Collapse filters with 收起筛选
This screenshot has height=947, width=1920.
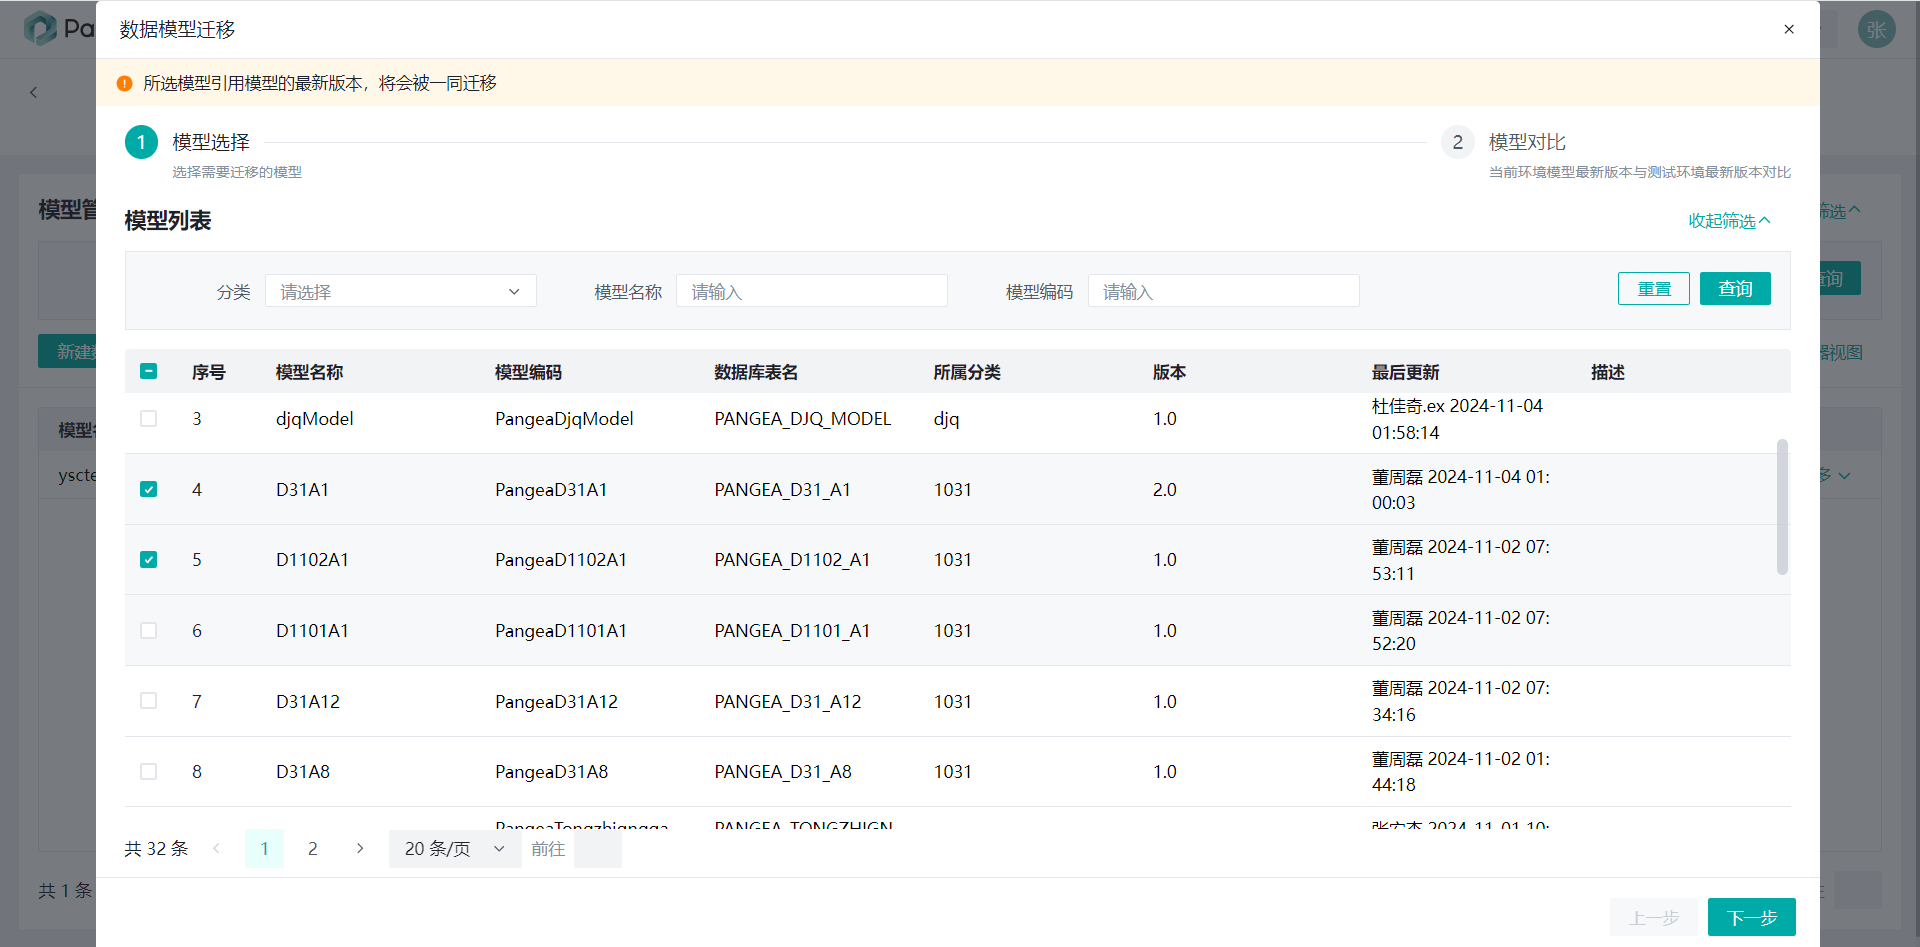pos(1729,220)
